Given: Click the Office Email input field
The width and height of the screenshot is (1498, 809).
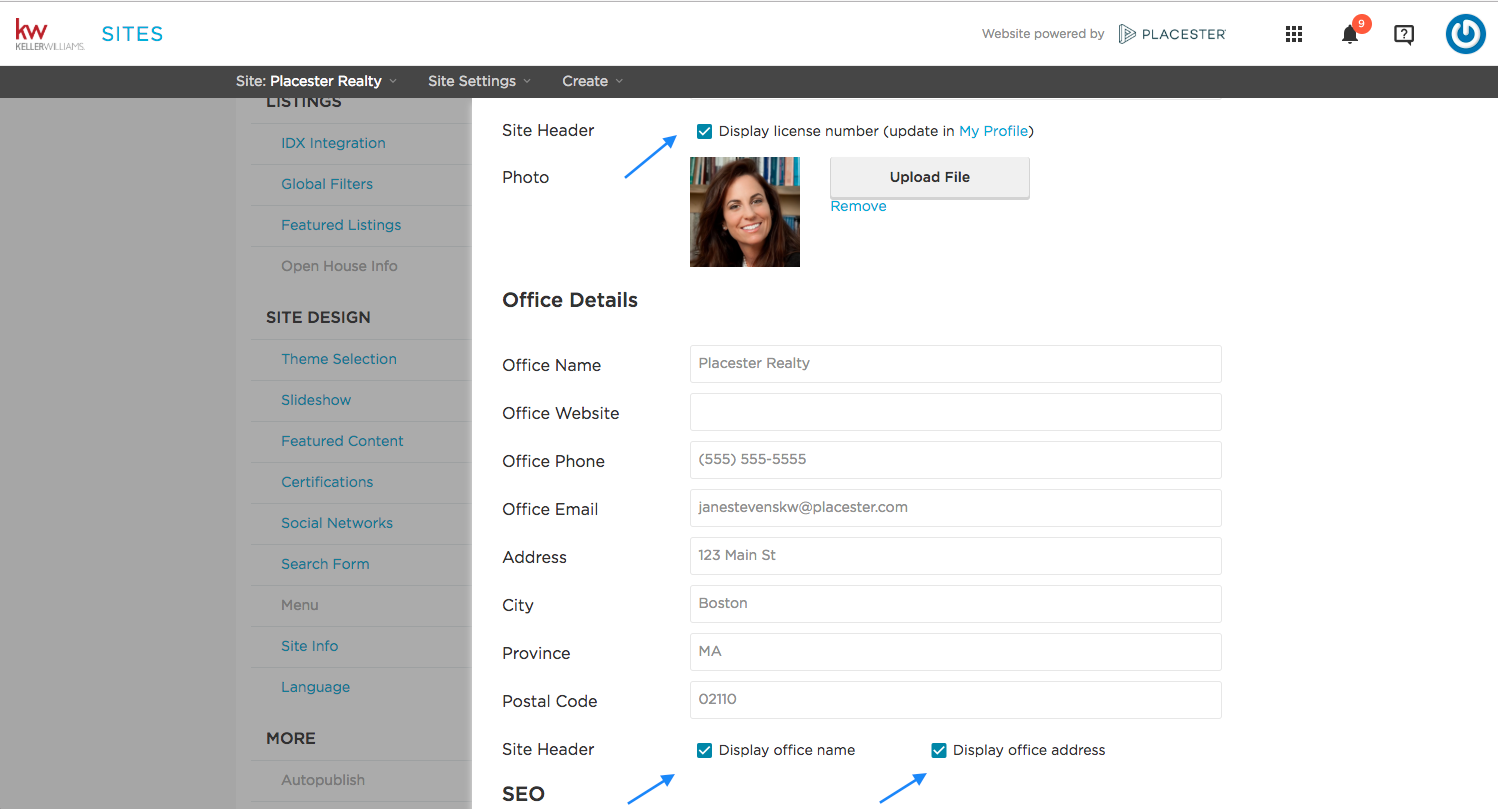Looking at the screenshot, I should (x=956, y=508).
